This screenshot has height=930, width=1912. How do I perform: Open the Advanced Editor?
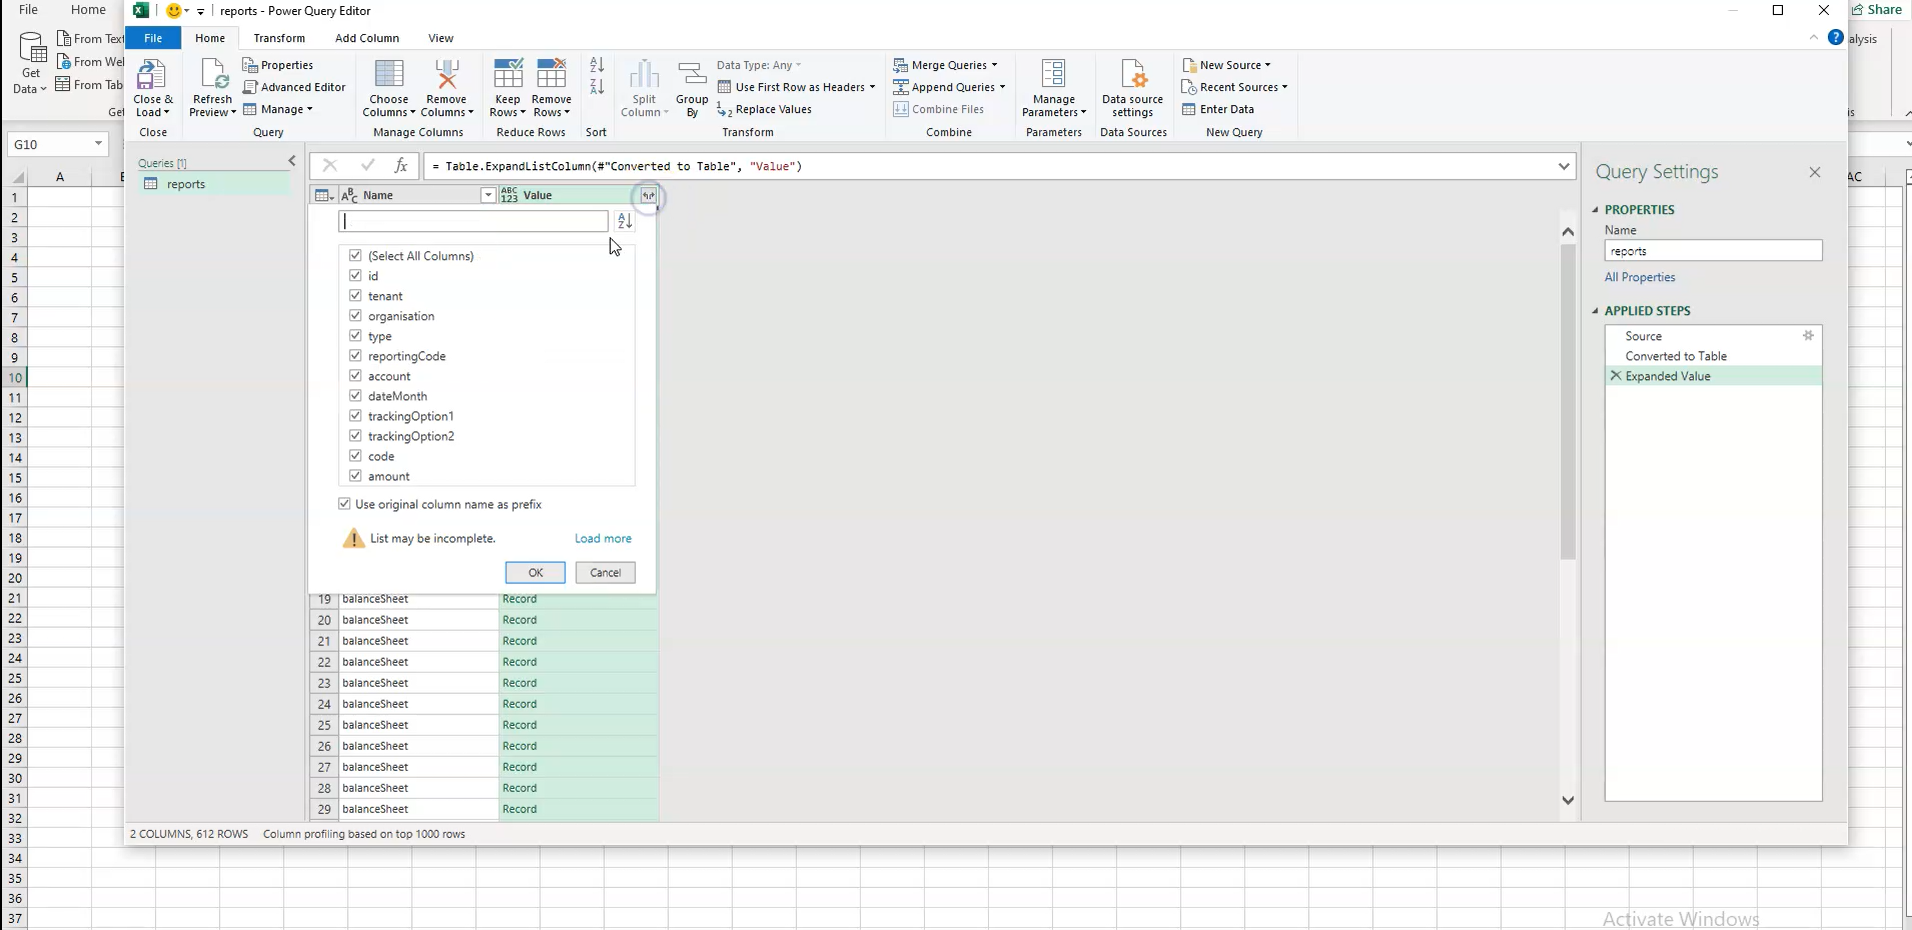pyautogui.click(x=295, y=86)
